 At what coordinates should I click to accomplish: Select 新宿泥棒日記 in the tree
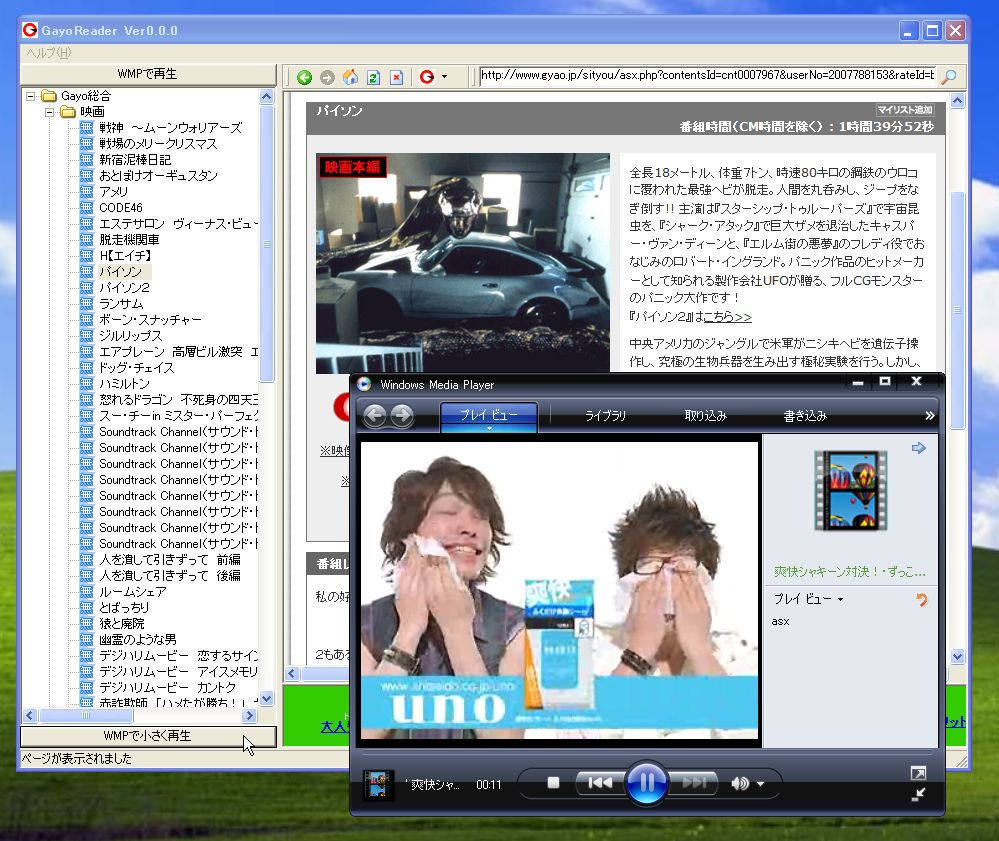coord(135,160)
